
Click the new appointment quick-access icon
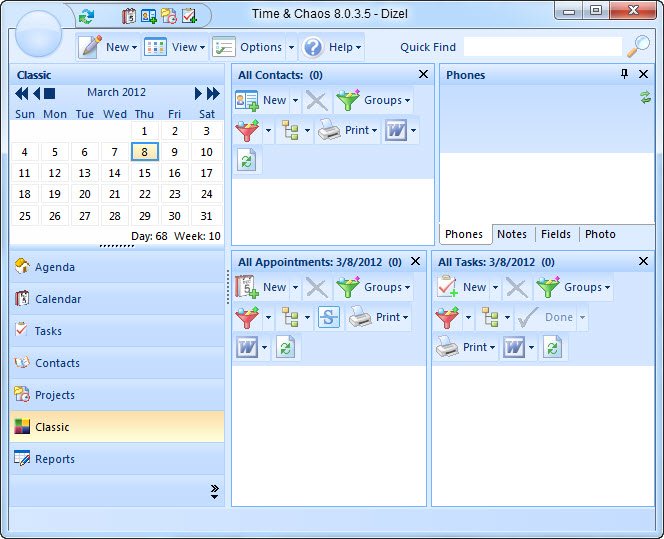[x=129, y=16]
